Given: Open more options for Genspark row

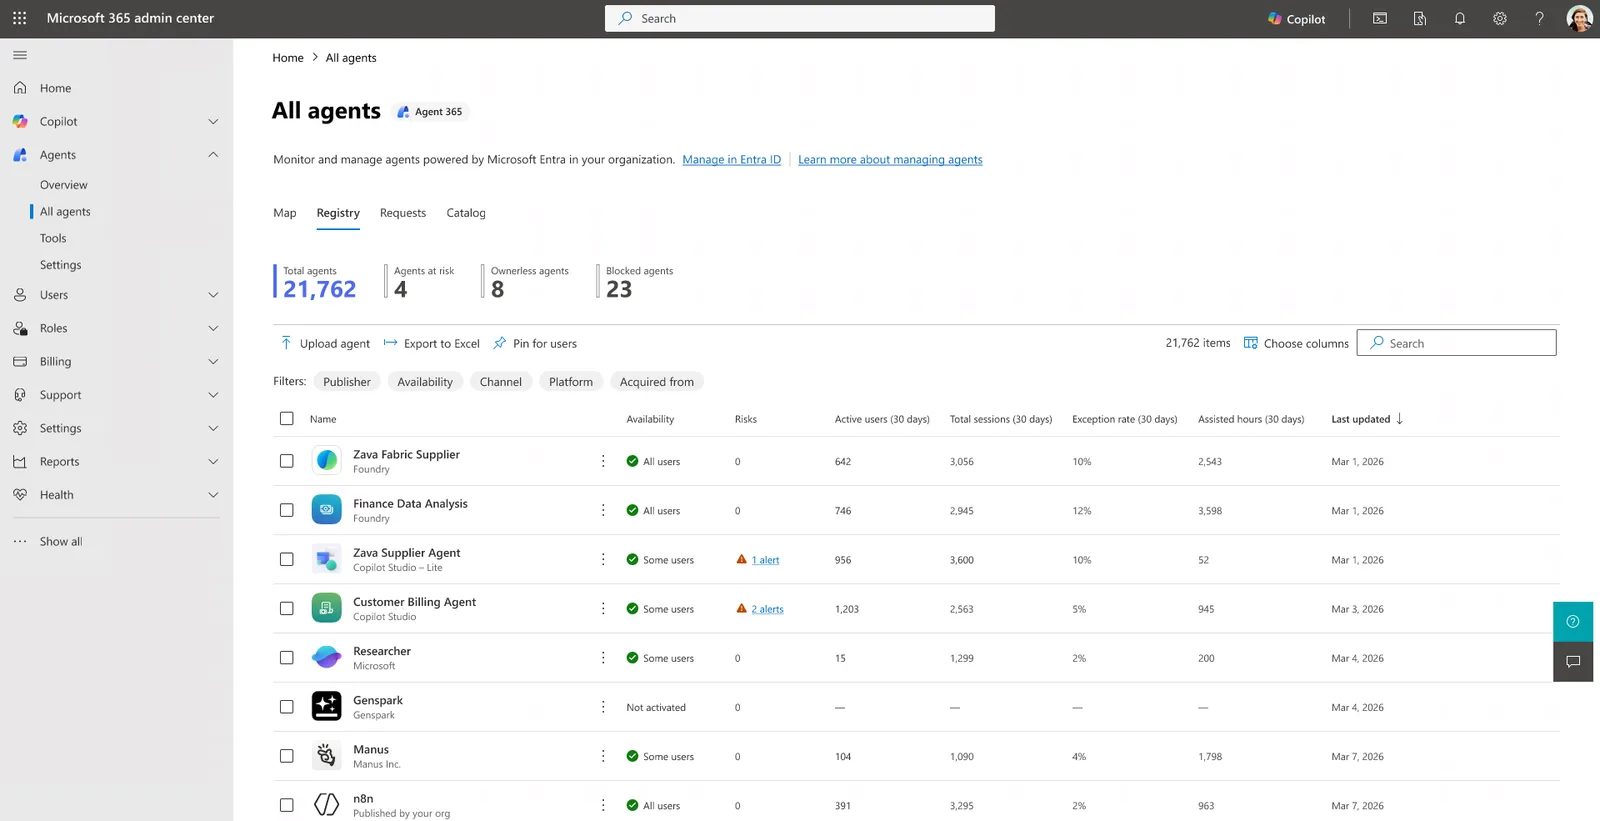Looking at the screenshot, I should click(x=603, y=706).
